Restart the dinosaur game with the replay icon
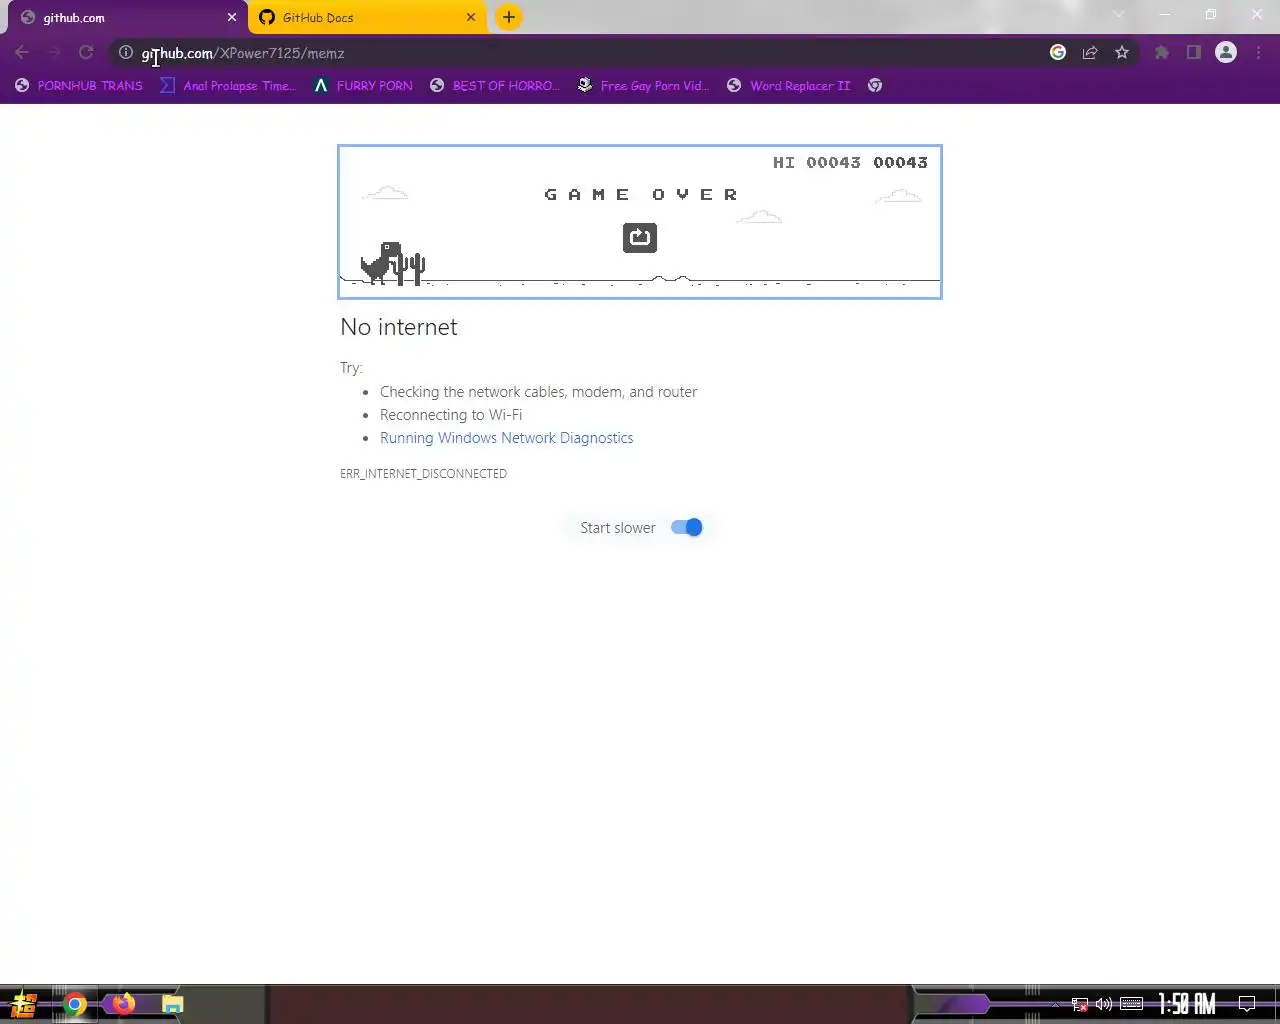Viewport: 1280px width, 1024px height. click(x=640, y=237)
